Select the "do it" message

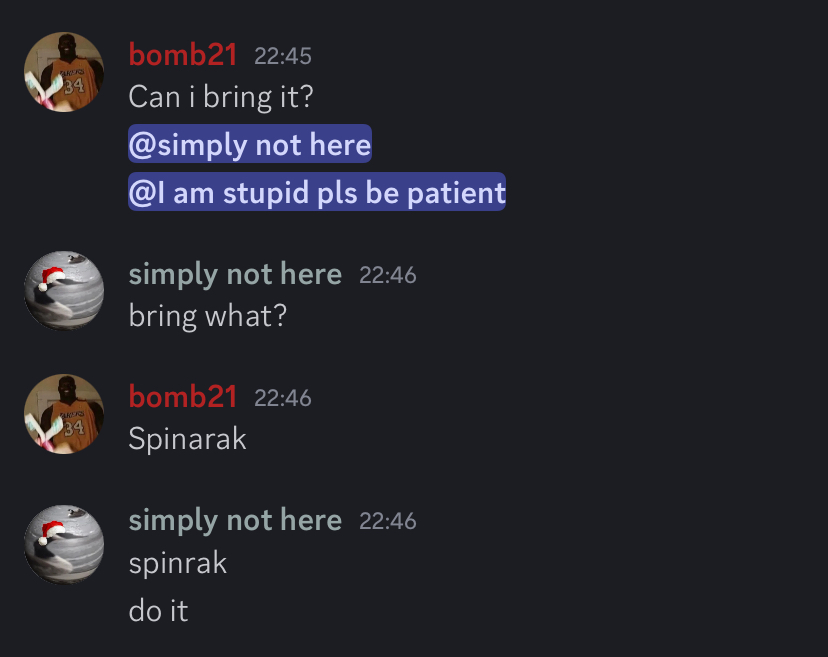[158, 611]
